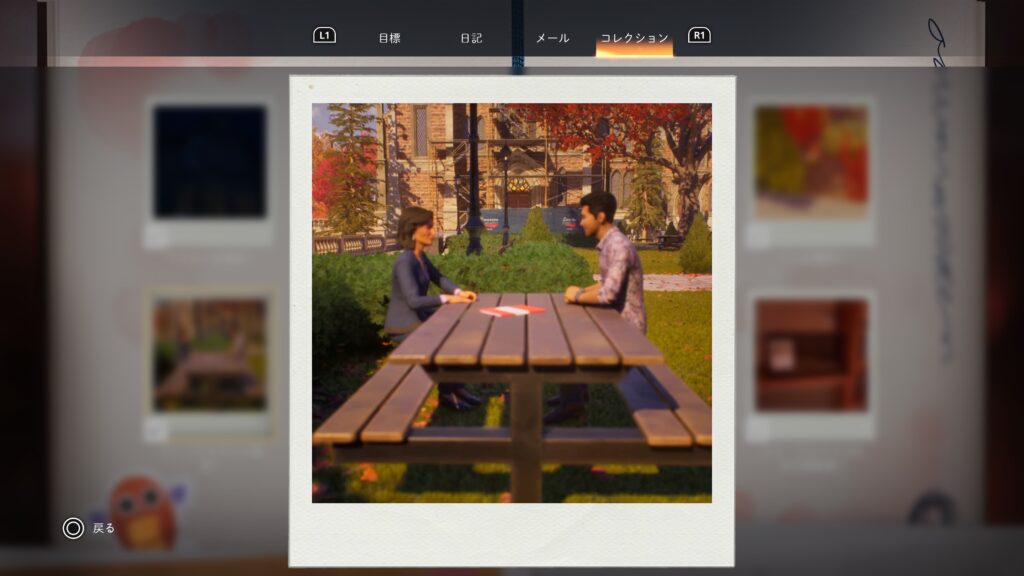Click the white bottom border of enlarged polaroid
This screenshot has height=576, width=1024.
(512, 533)
